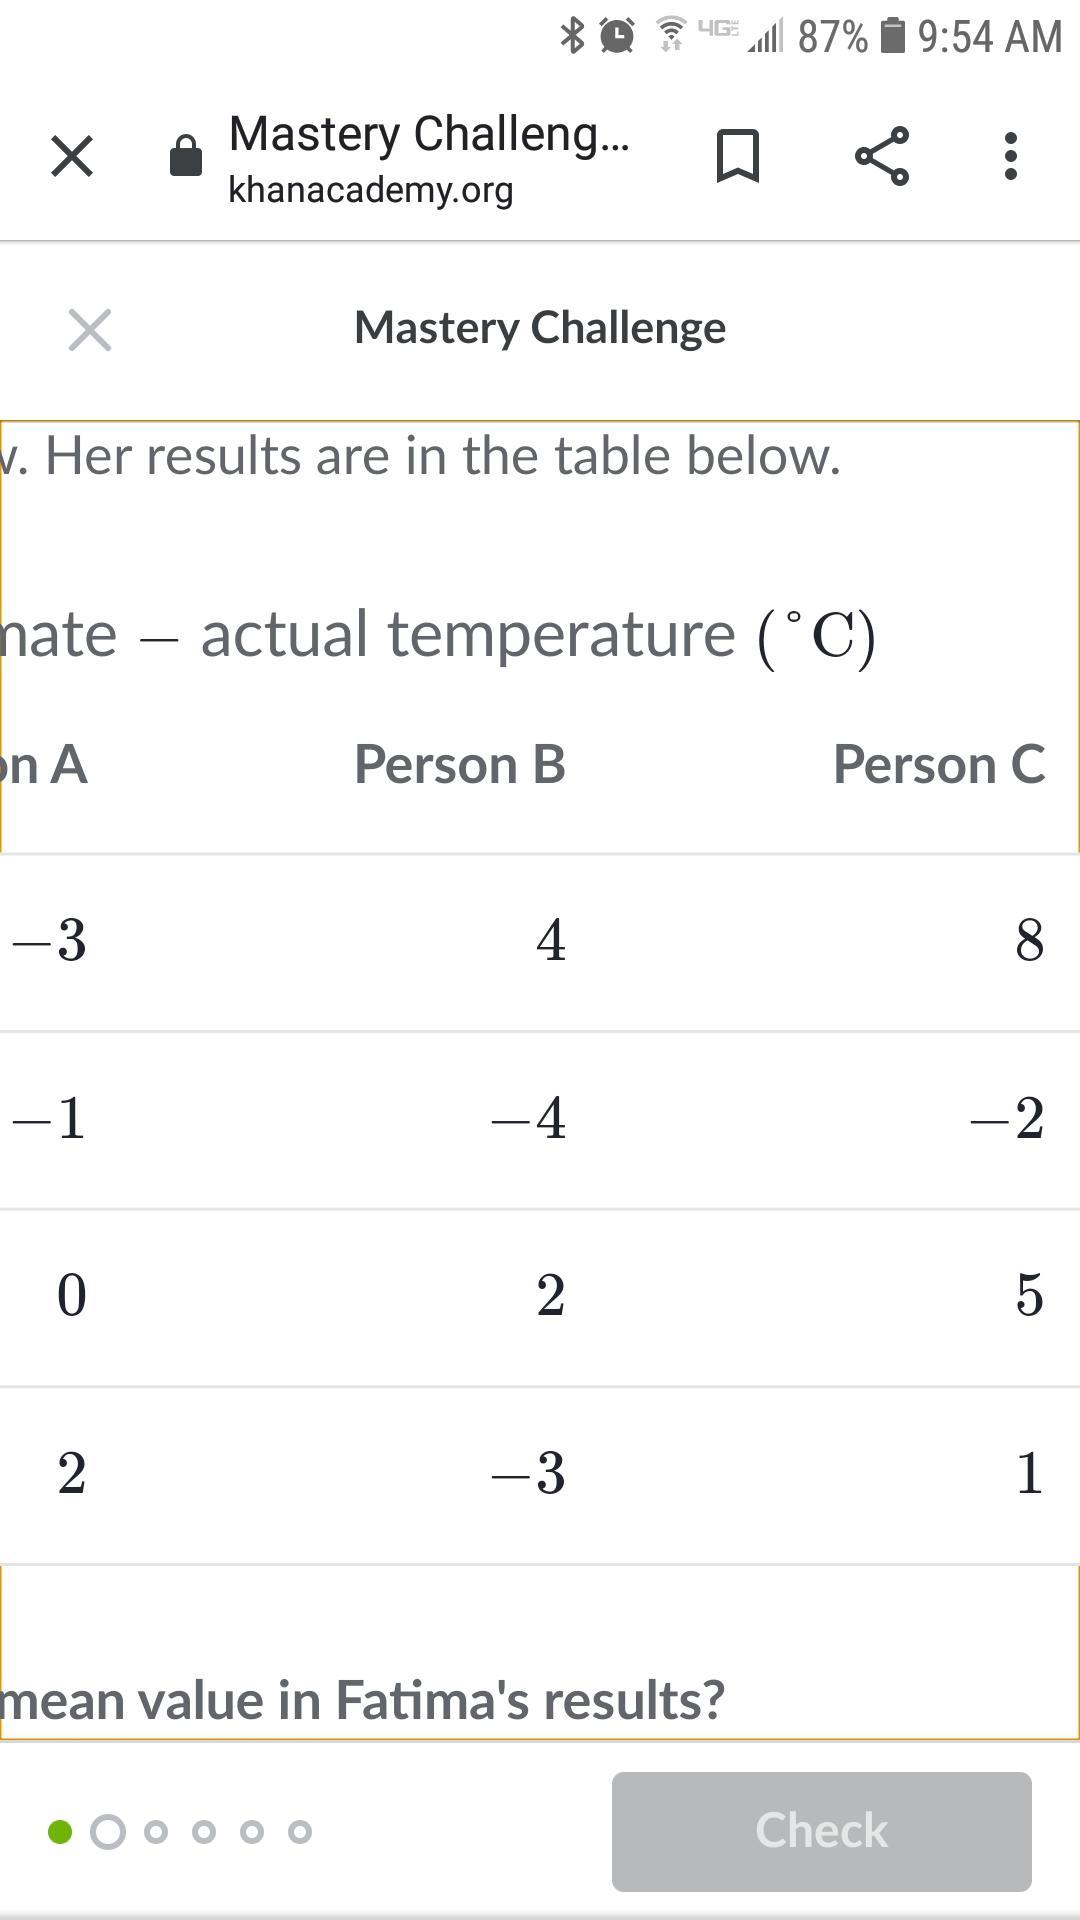The height and width of the screenshot is (1920, 1080).
Task: Tap the Wi-Fi status icon
Action: pyautogui.click(x=671, y=36)
